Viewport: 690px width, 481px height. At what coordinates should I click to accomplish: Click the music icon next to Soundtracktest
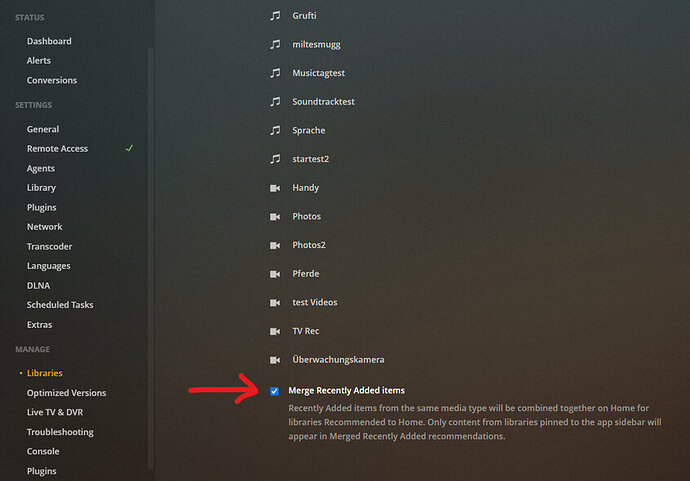point(275,102)
